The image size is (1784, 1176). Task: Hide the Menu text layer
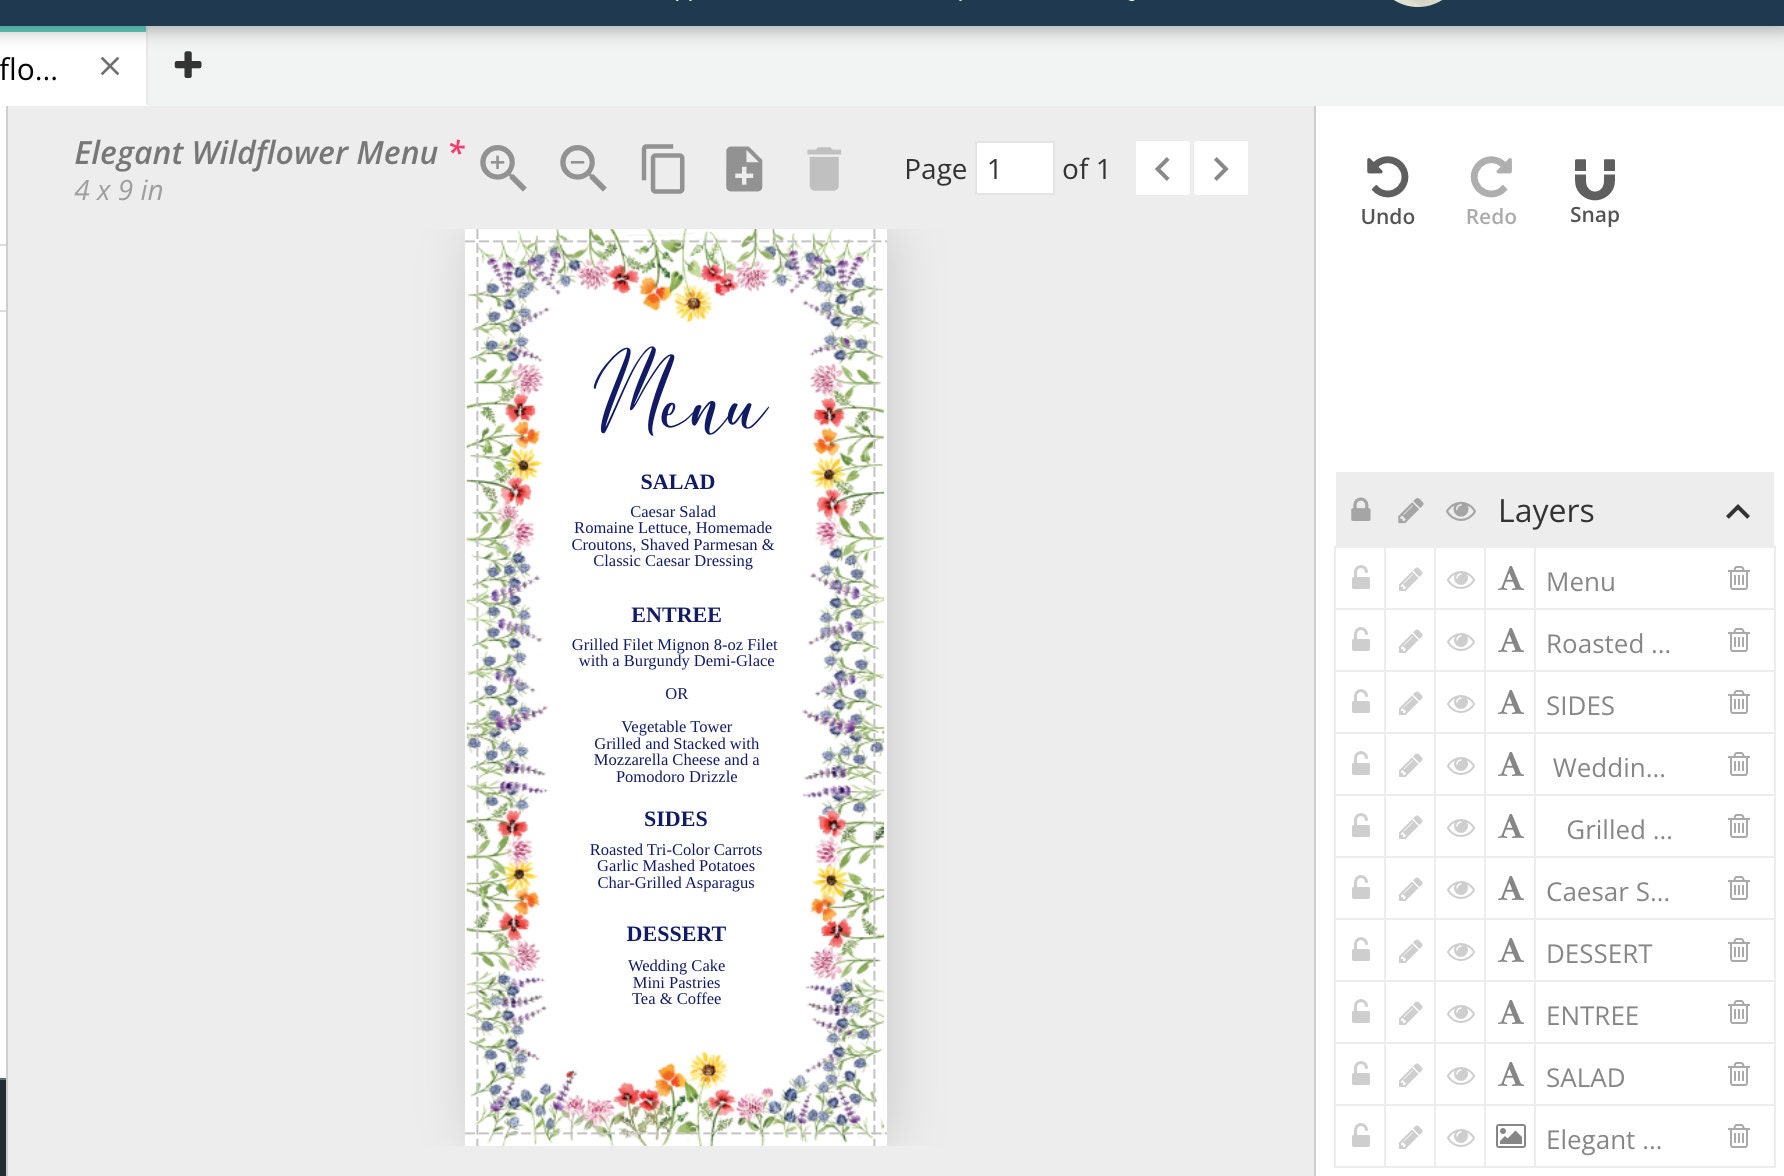(1459, 579)
